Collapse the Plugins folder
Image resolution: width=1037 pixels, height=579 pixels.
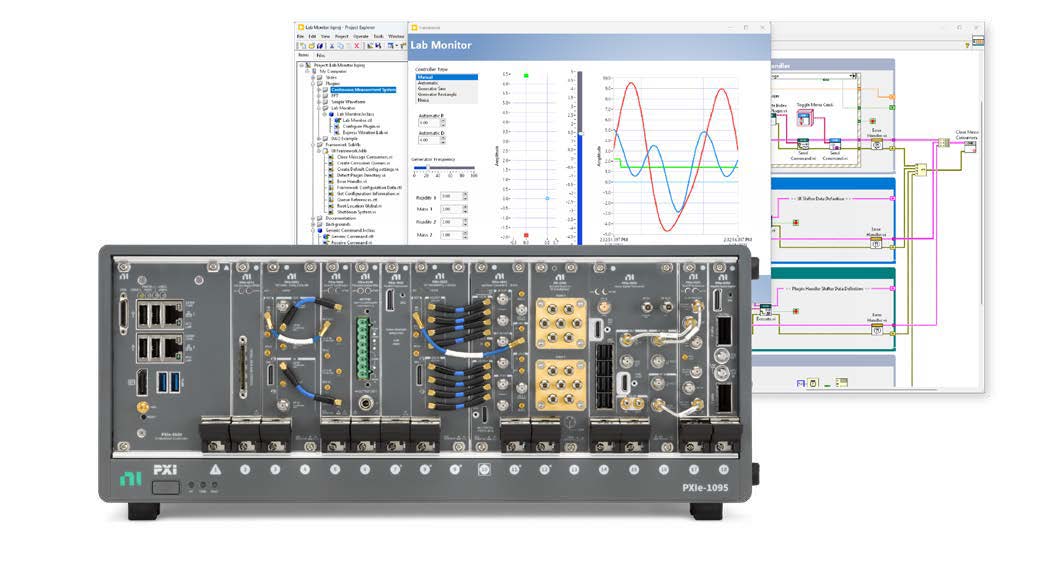pyautogui.click(x=313, y=83)
